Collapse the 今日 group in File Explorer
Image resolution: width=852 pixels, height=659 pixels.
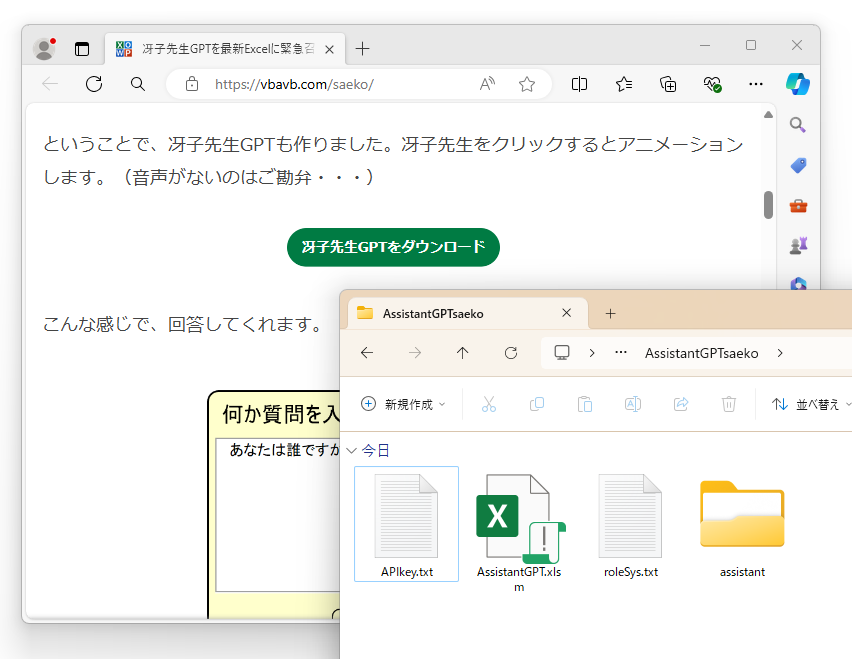[352, 451]
